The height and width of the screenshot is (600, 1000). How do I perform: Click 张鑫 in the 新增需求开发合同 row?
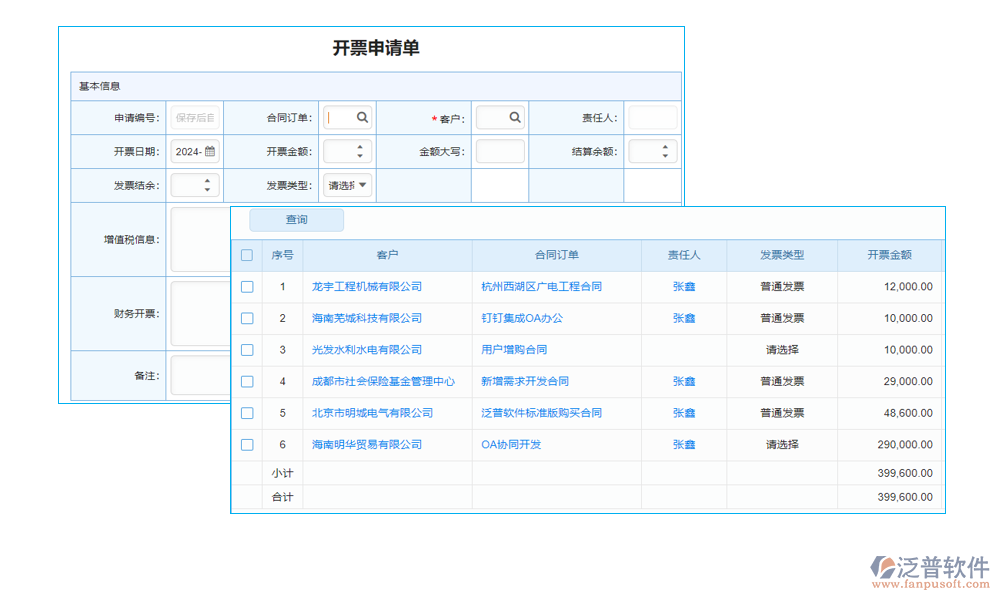683,381
